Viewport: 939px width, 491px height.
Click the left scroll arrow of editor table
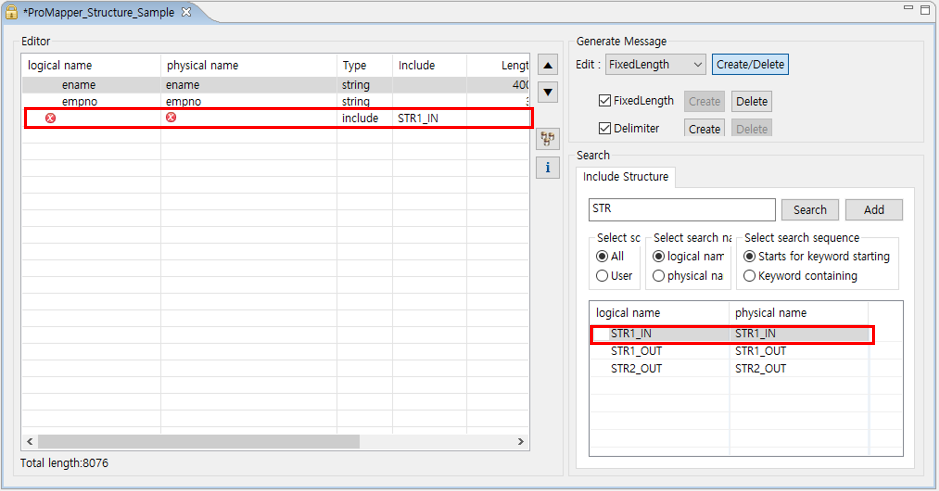click(29, 441)
